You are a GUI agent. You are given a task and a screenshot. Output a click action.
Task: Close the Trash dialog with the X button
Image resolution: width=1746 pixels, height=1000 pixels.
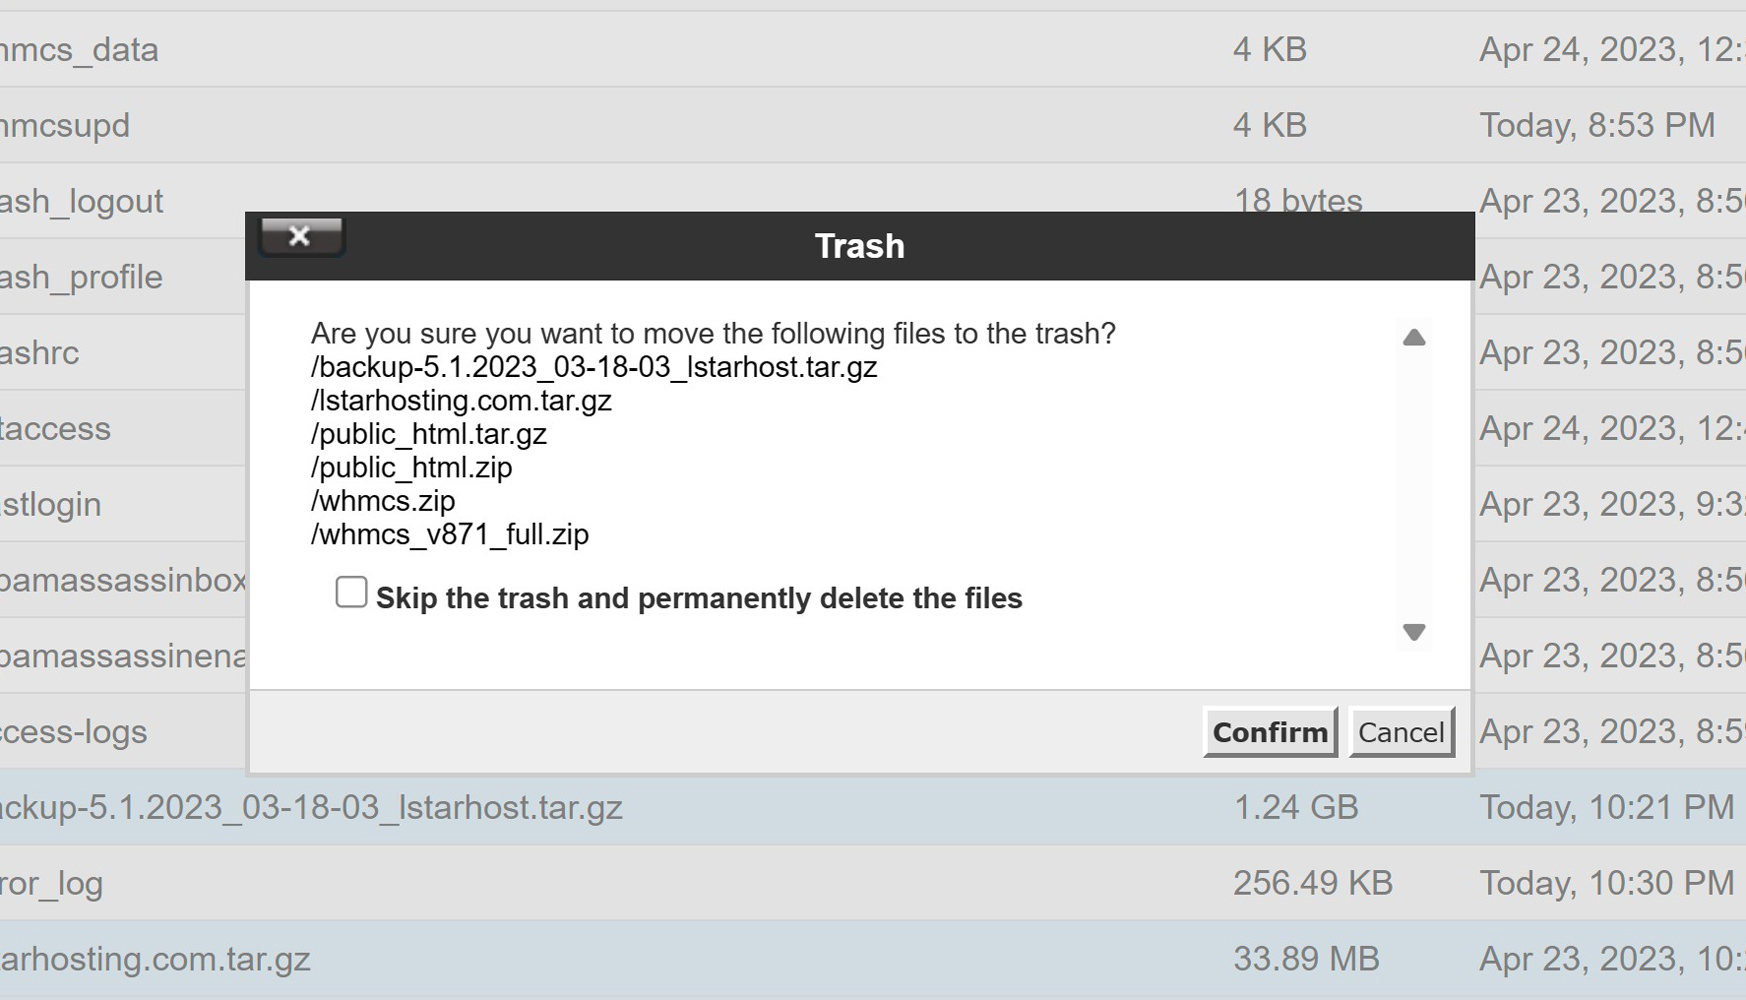click(x=301, y=237)
